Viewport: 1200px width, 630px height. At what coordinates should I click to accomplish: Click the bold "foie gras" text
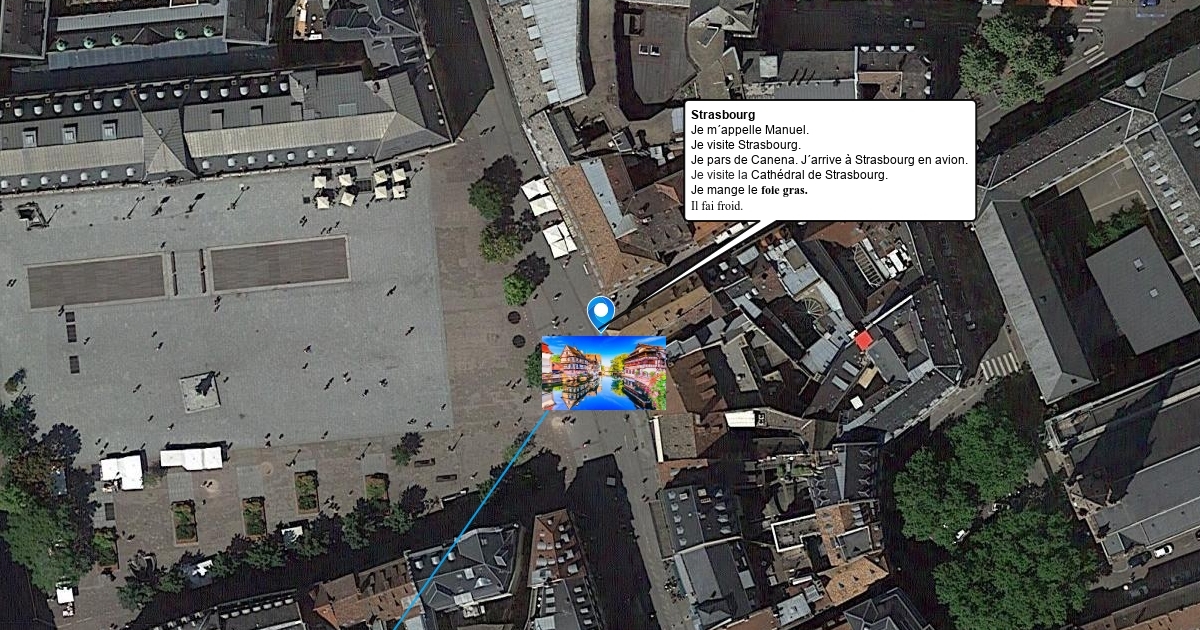pyautogui.click(x=784, y=190)
